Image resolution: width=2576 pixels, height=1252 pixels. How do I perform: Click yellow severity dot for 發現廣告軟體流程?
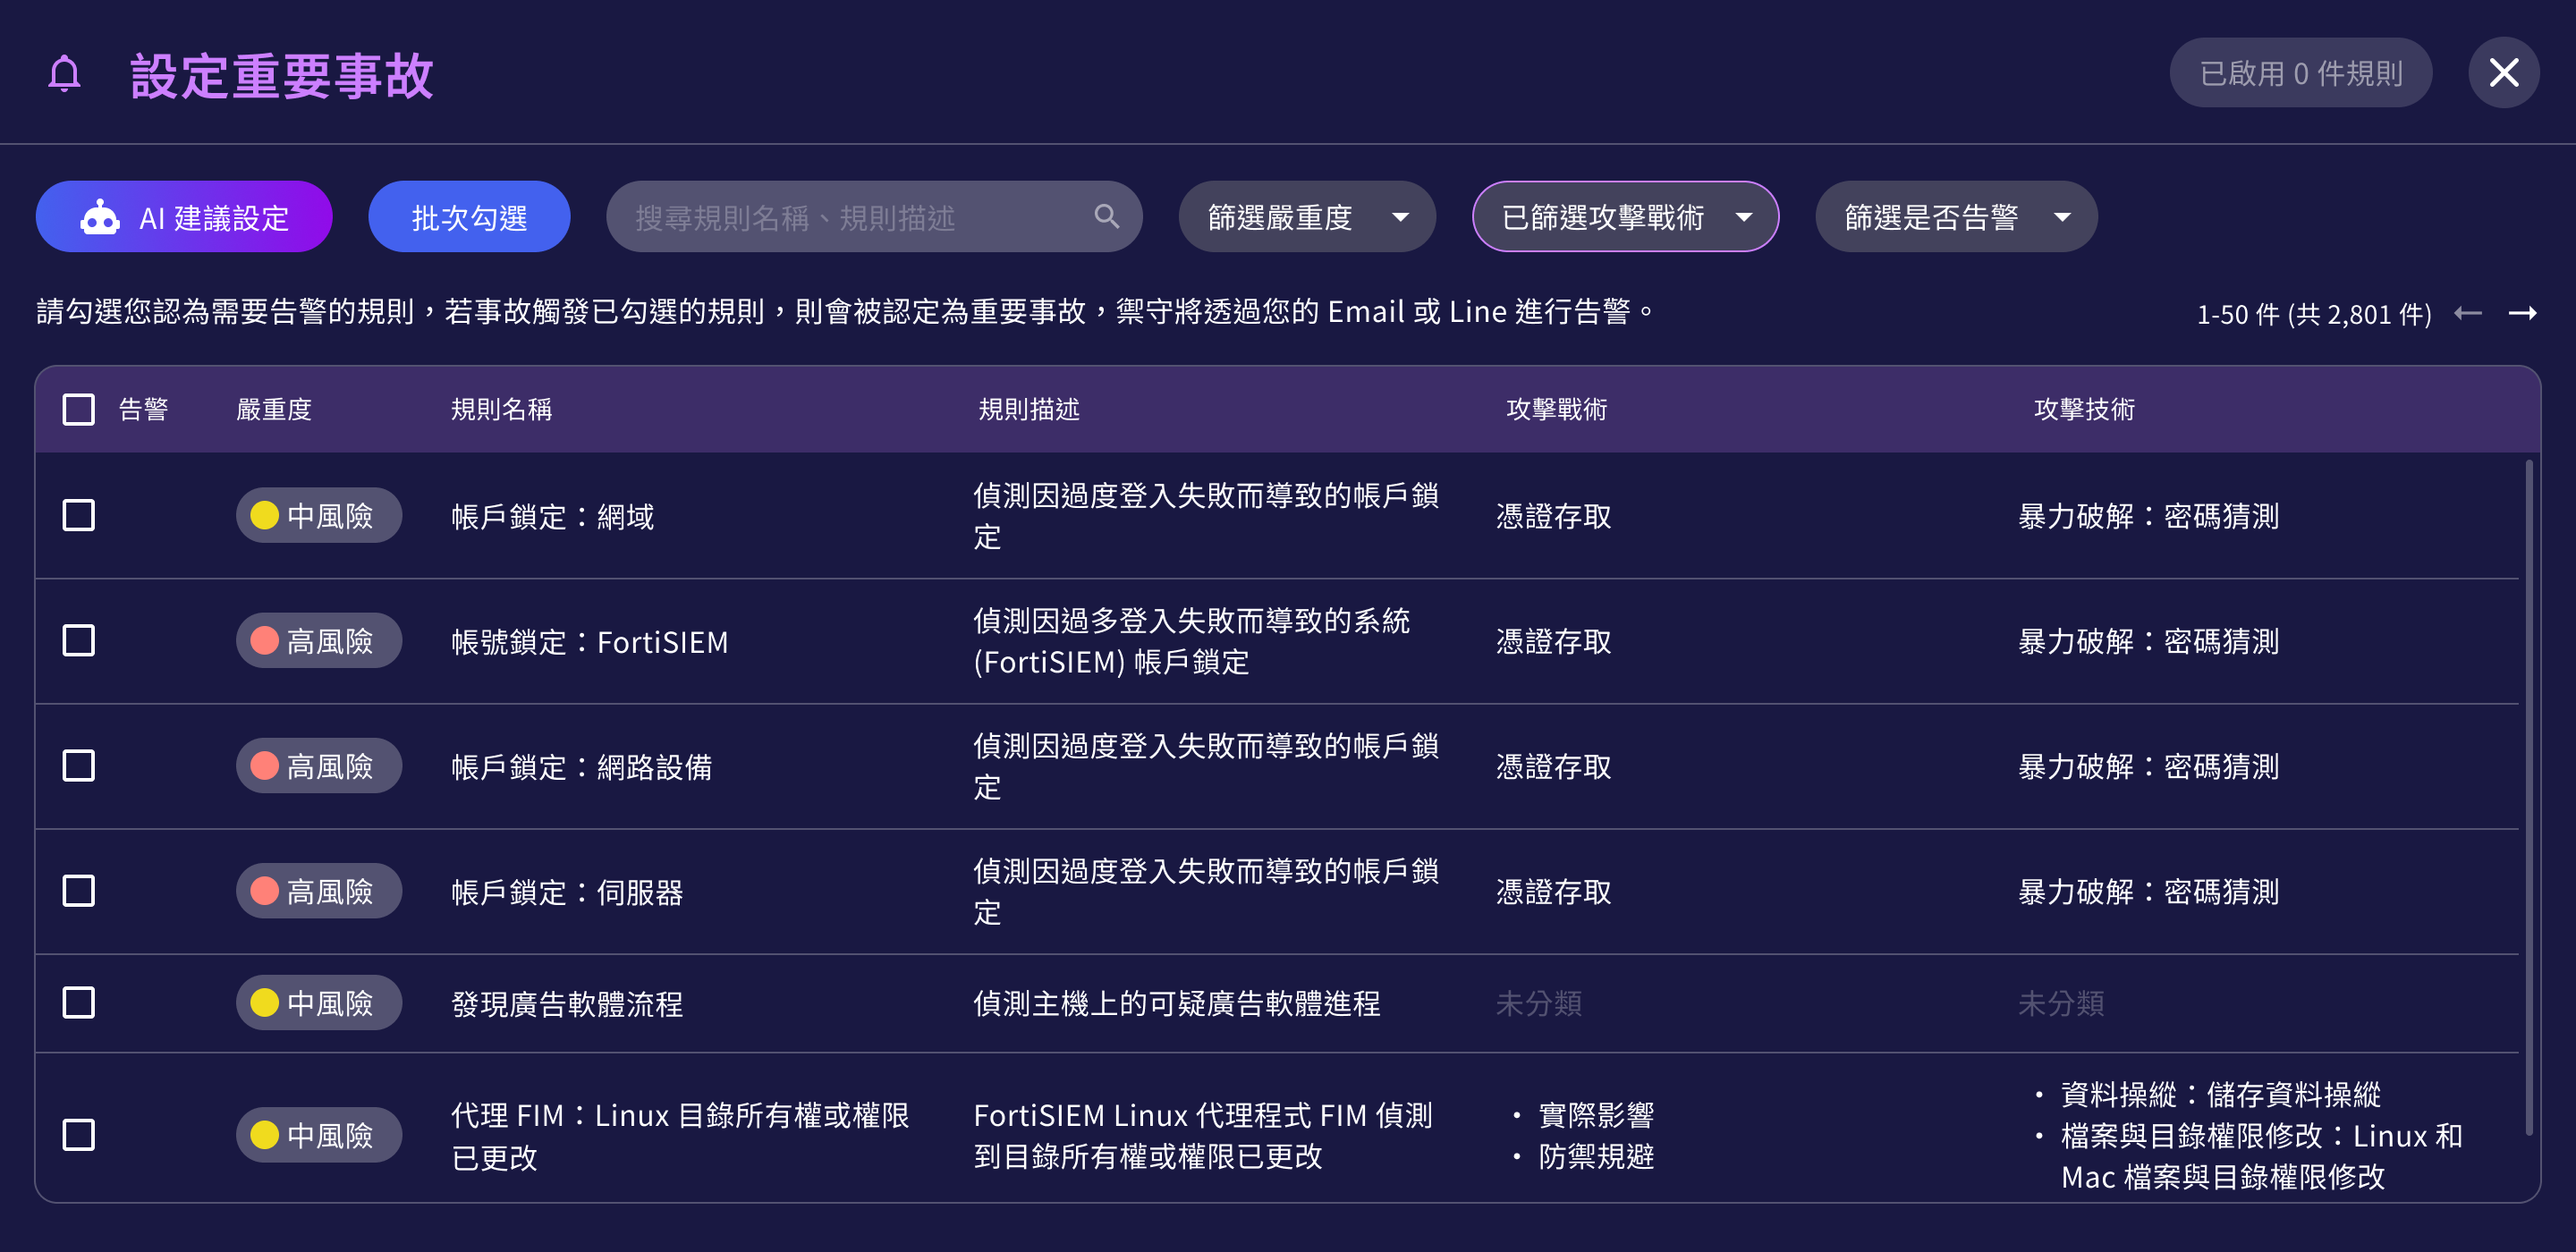pyautogui.click(x=264, y=1002)
